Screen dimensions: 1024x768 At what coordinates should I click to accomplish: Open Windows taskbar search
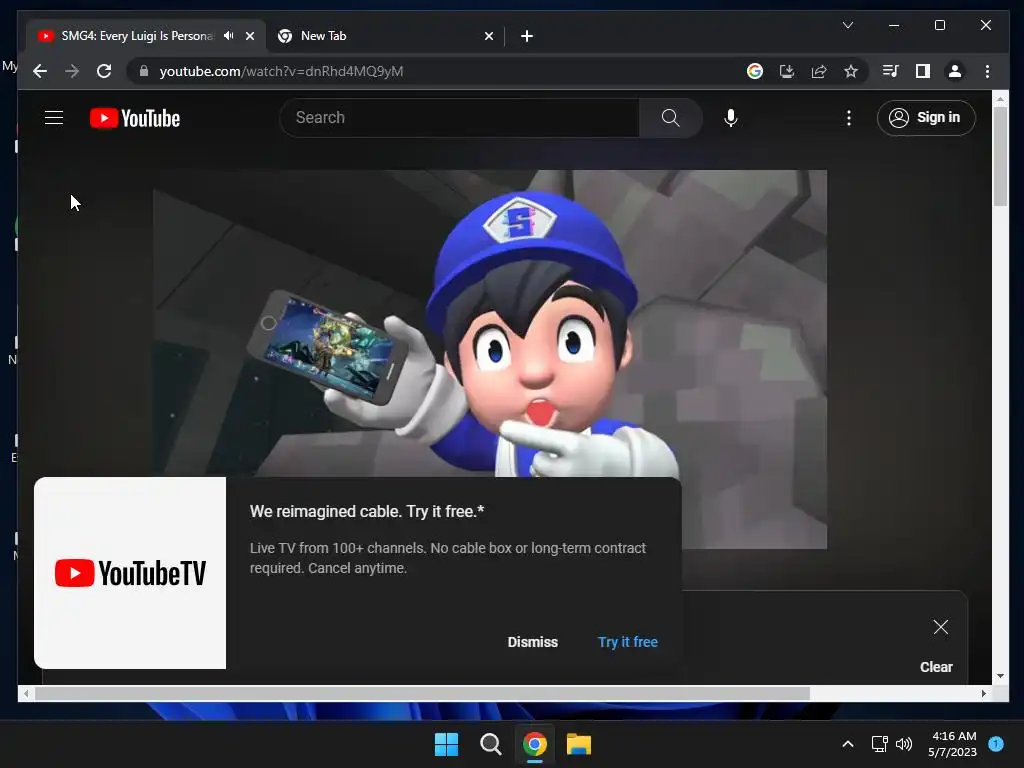tap(490, 744)
